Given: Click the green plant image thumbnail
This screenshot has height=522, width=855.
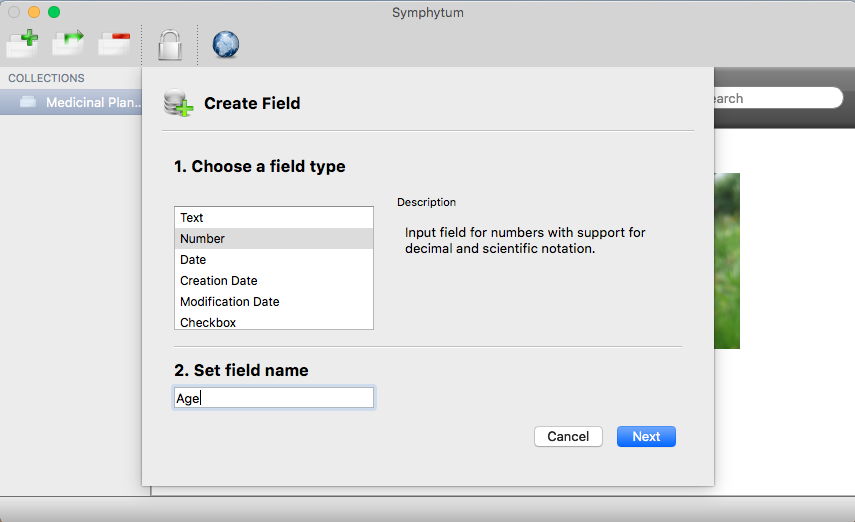Looking at the screenshot, I should pos(727,261).
